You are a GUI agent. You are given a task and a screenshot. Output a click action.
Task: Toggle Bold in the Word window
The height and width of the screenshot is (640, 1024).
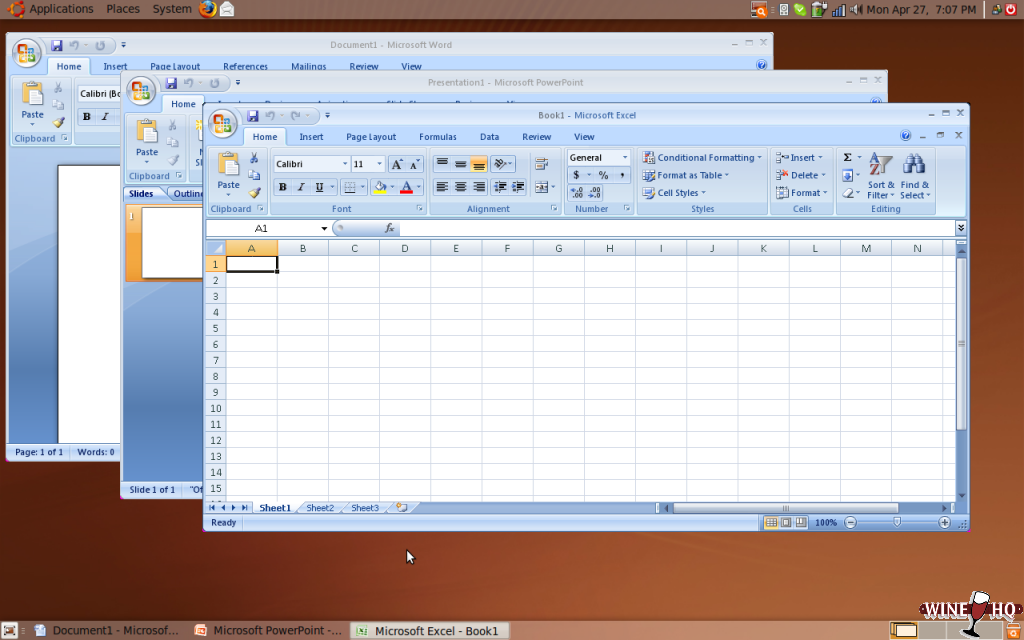[86, 117]
